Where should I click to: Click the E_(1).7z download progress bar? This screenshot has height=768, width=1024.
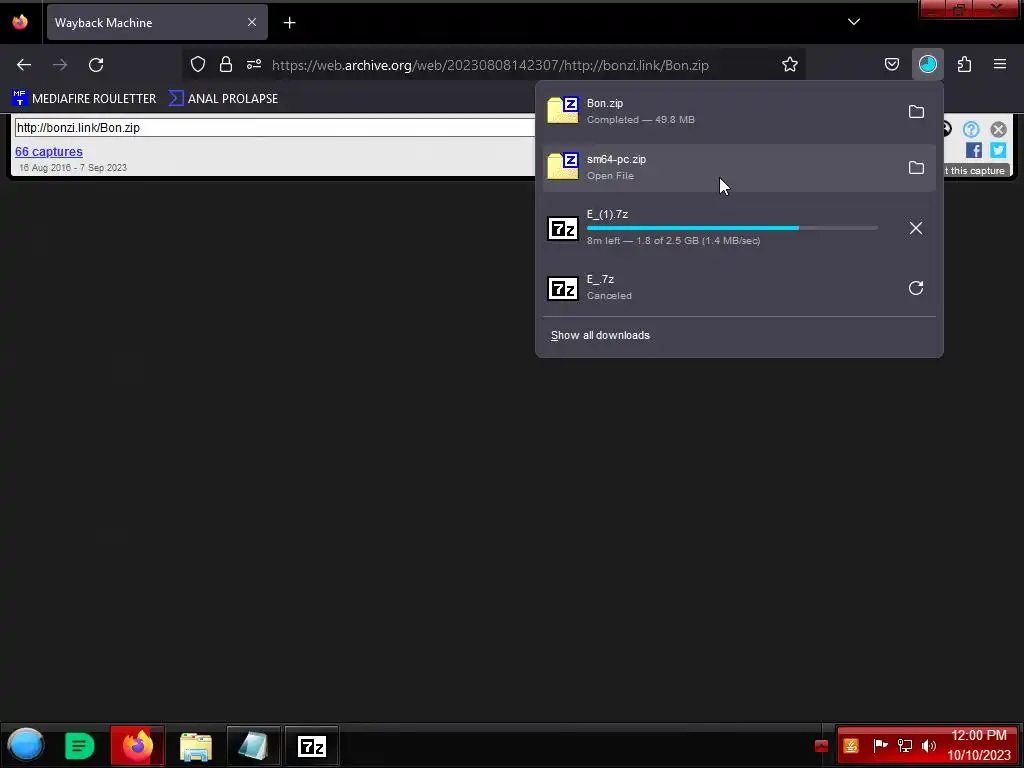tap(732, 228)
